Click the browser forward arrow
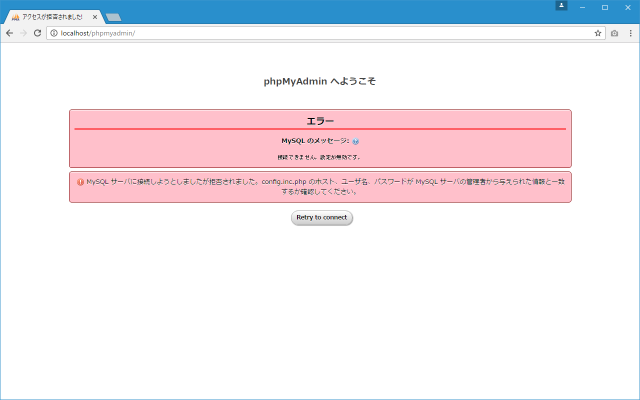Screen dimensions: 640x400 pos(23,33)
